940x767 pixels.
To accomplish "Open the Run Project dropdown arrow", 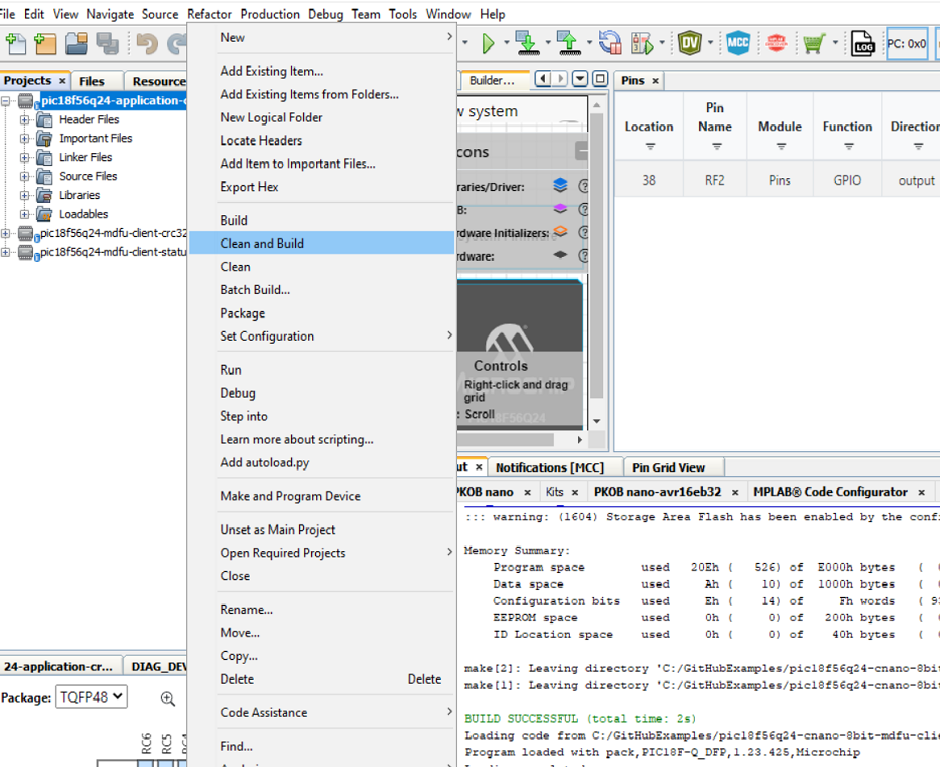I will point(507,43).
